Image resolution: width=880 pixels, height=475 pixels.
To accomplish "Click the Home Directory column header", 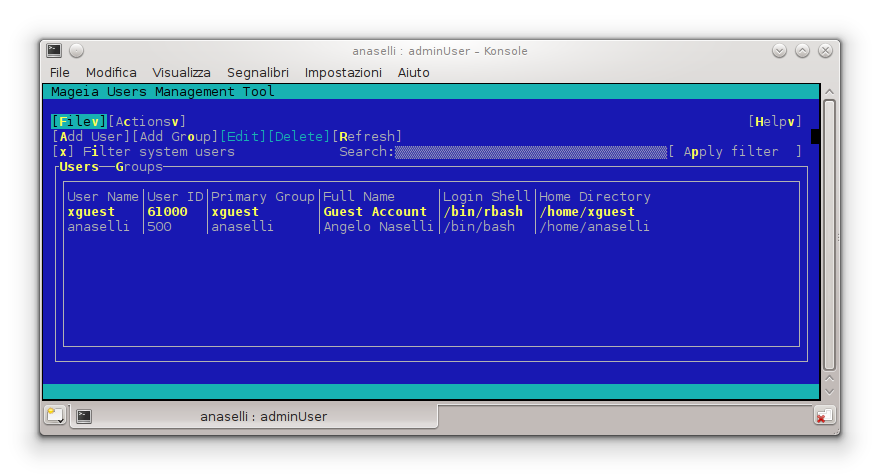I will tap(595, 197).
